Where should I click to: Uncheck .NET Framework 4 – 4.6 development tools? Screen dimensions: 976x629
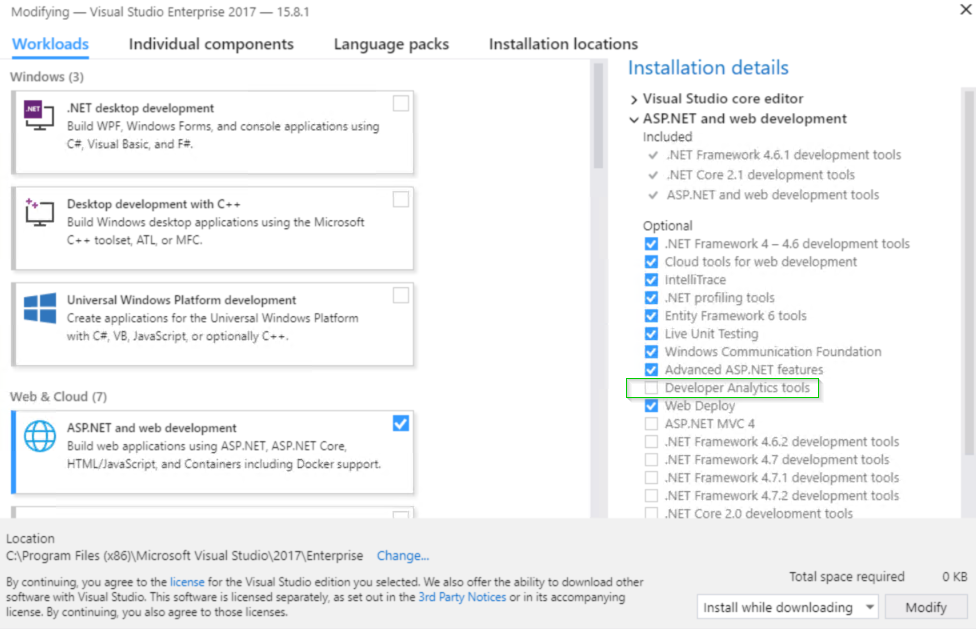(x=651, y=244)
